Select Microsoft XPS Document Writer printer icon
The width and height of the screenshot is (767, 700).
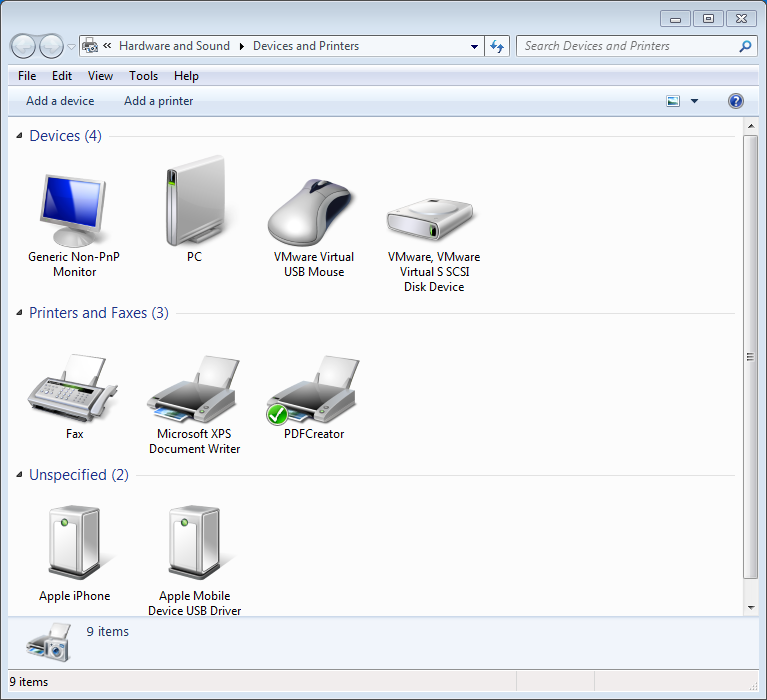pyautogui.click(x=194, y=388)
